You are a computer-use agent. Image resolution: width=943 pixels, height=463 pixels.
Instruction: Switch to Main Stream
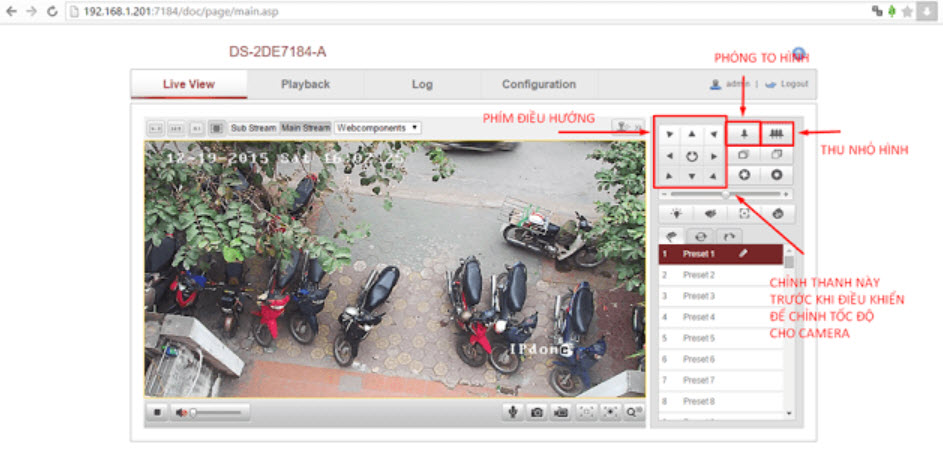(x=306, y=128)
